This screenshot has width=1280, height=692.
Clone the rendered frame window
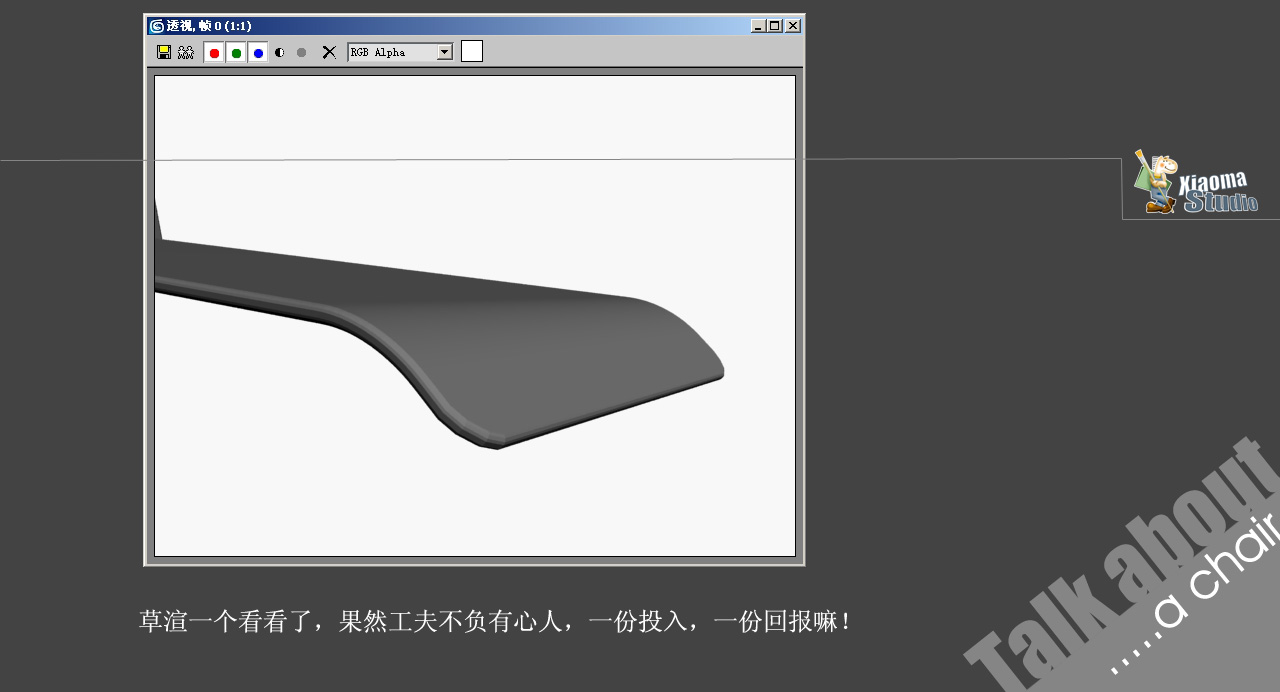click(186, 52)
